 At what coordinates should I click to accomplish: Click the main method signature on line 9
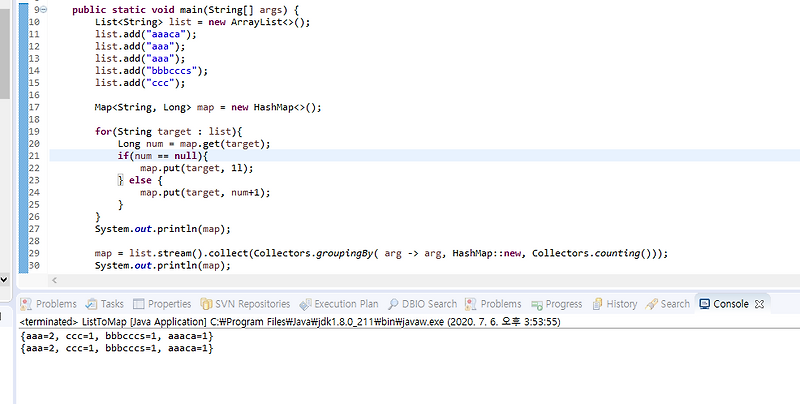(x=186, y=10)
